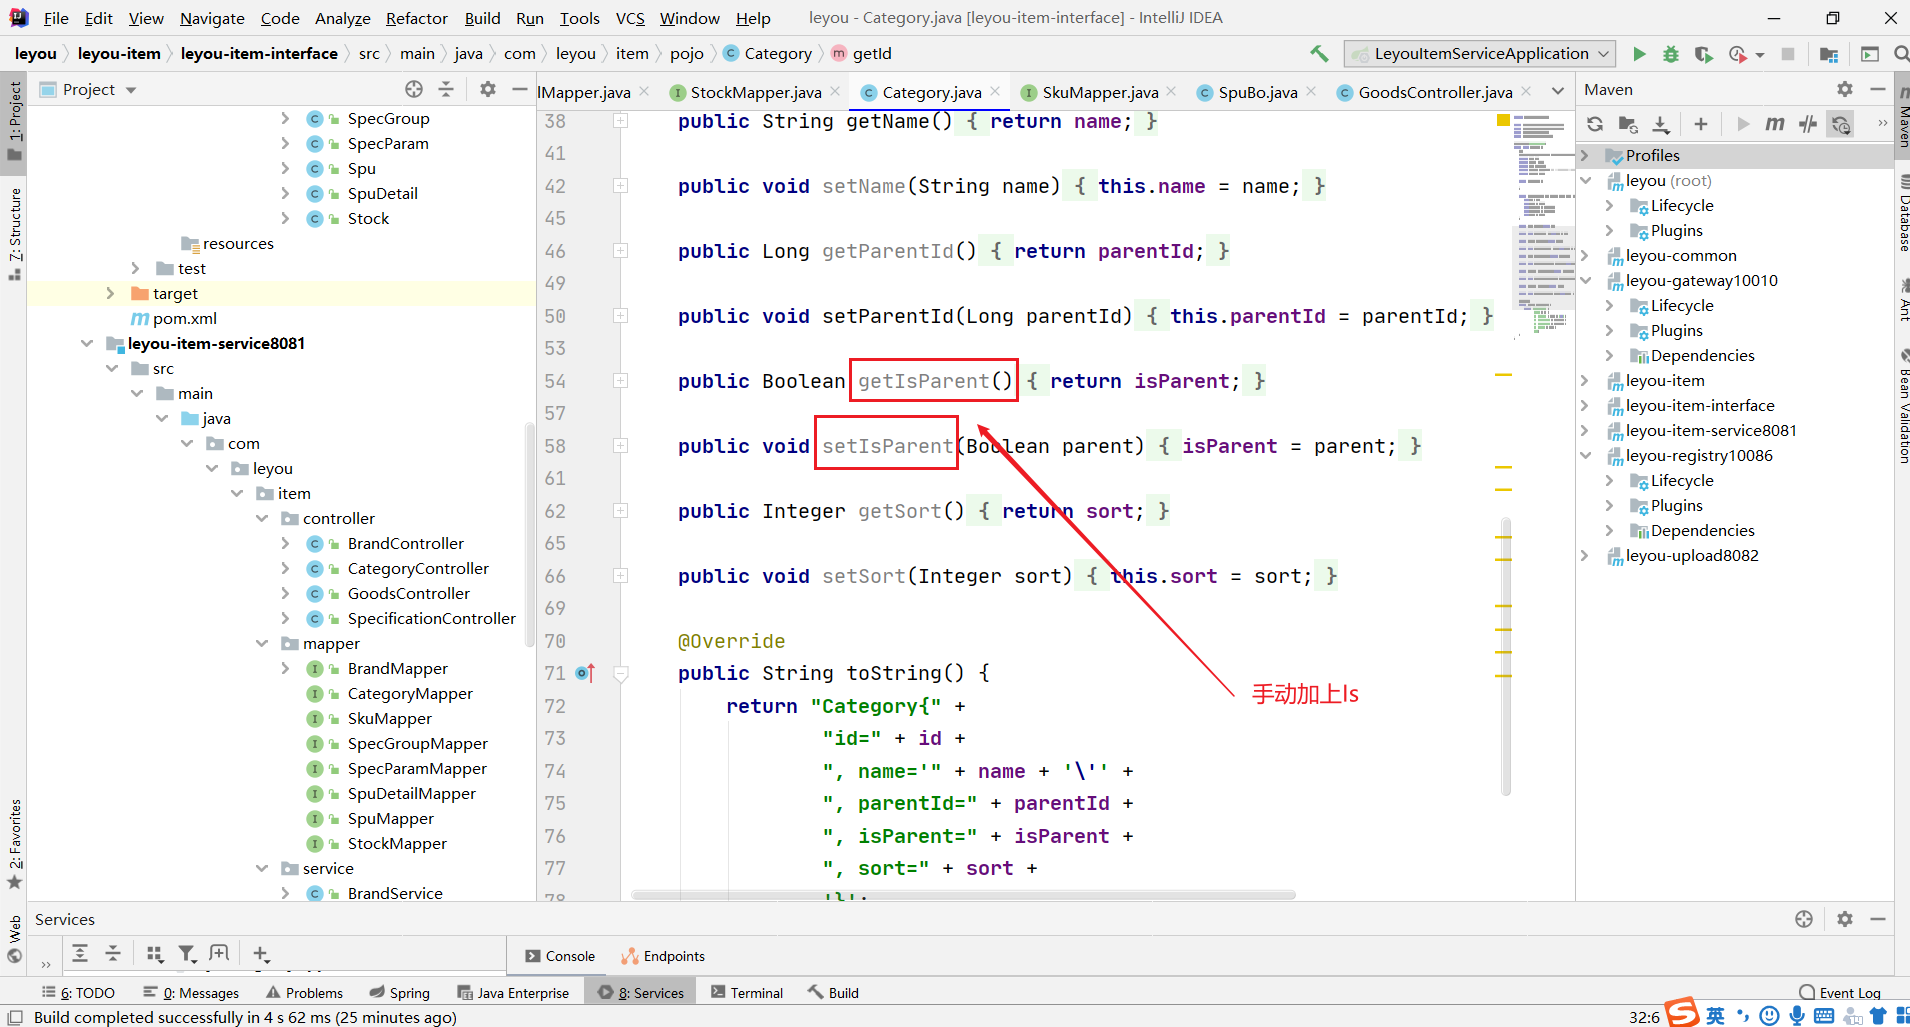Collapse the controller package
1910x1027 pixels.
262,518
